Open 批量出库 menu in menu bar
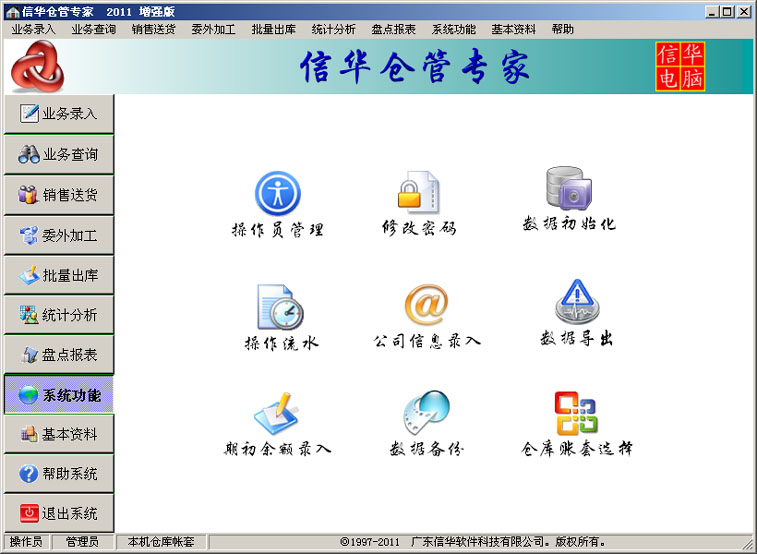 coord(273,29)
